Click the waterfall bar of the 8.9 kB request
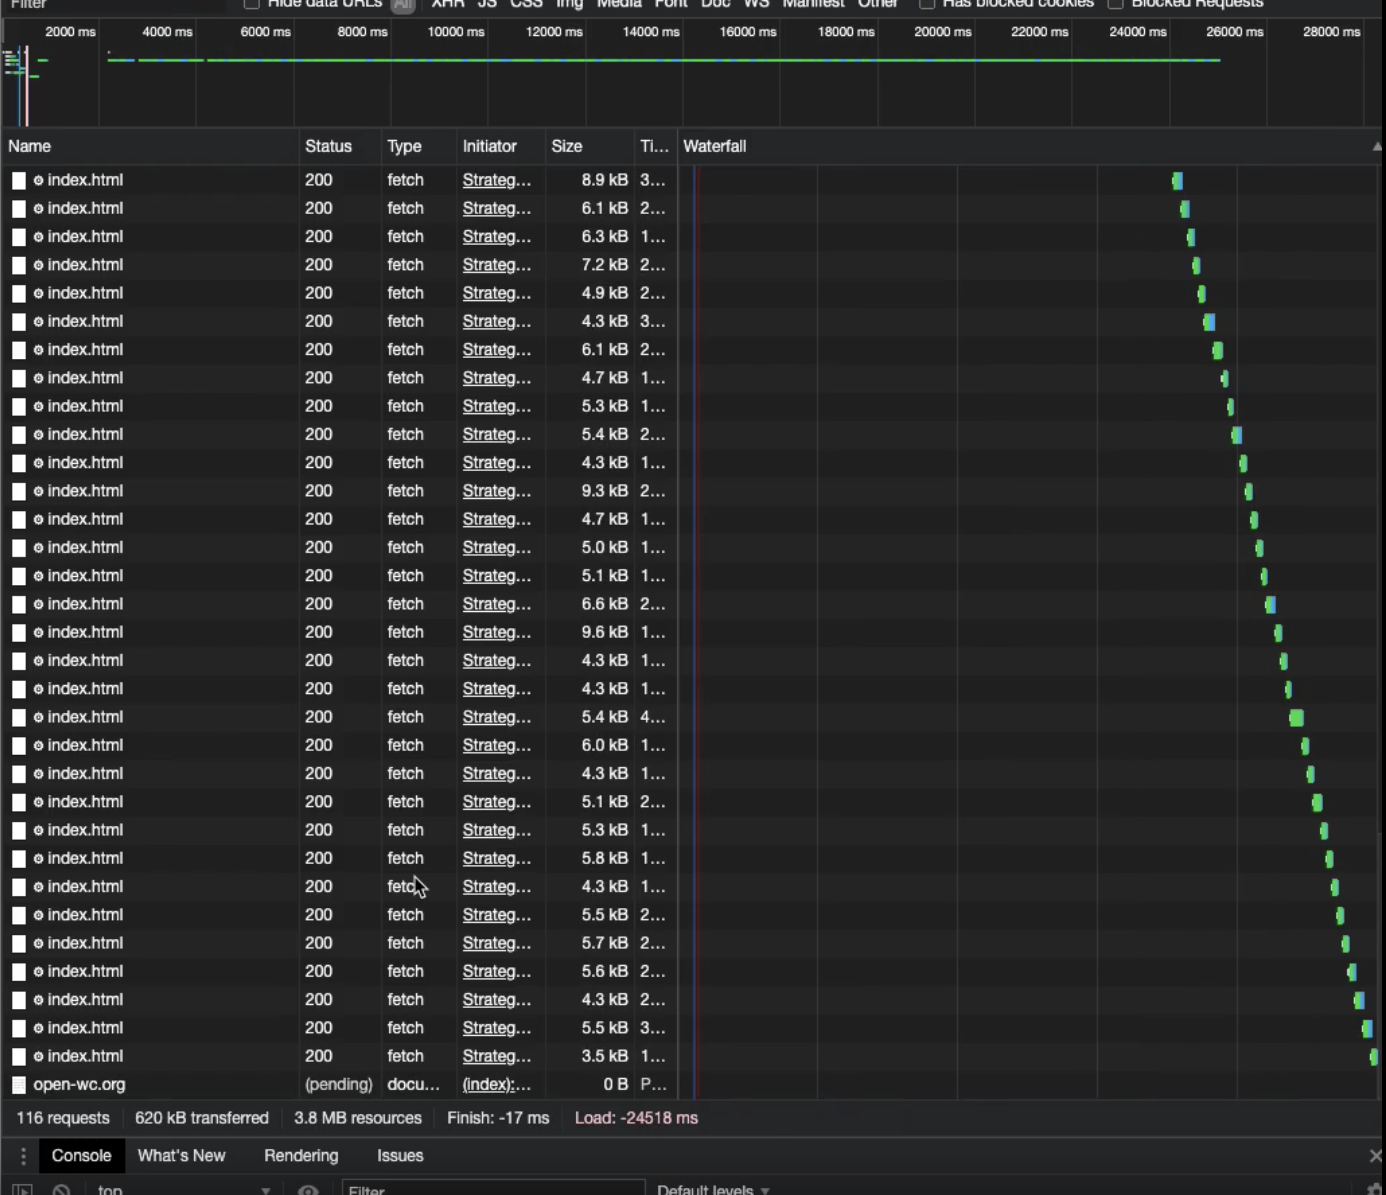The height and width of the screenshot is (1195, 1386). (x=1177, y=181)
